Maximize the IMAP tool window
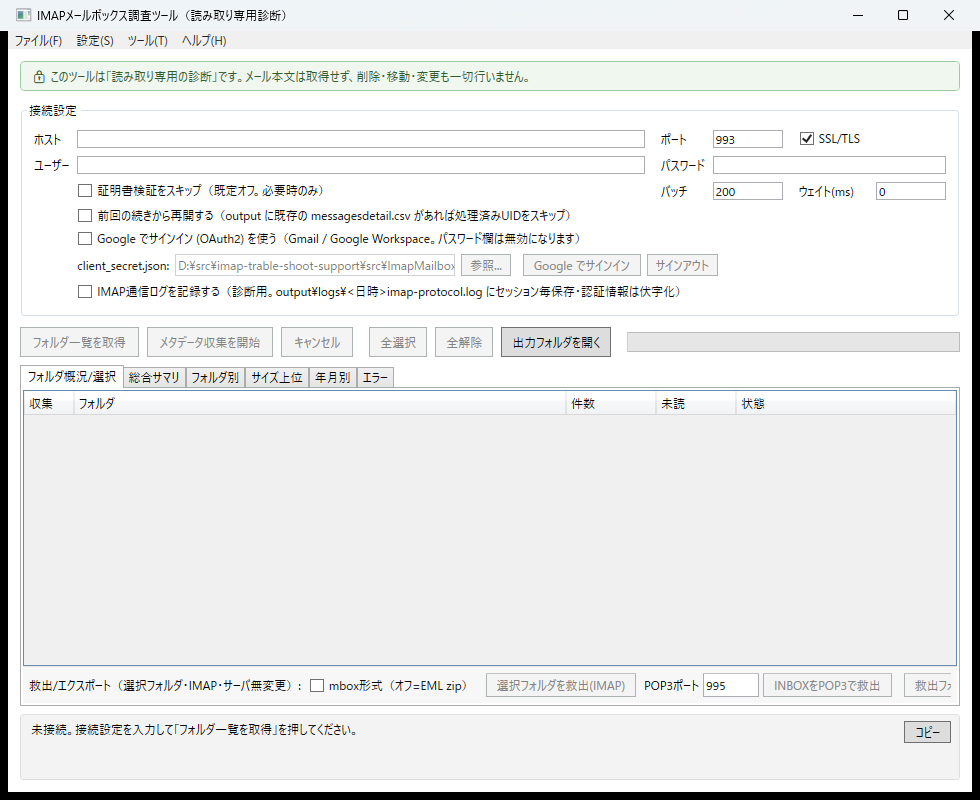Viewport: 980px width, 800px height. (903, 15)
